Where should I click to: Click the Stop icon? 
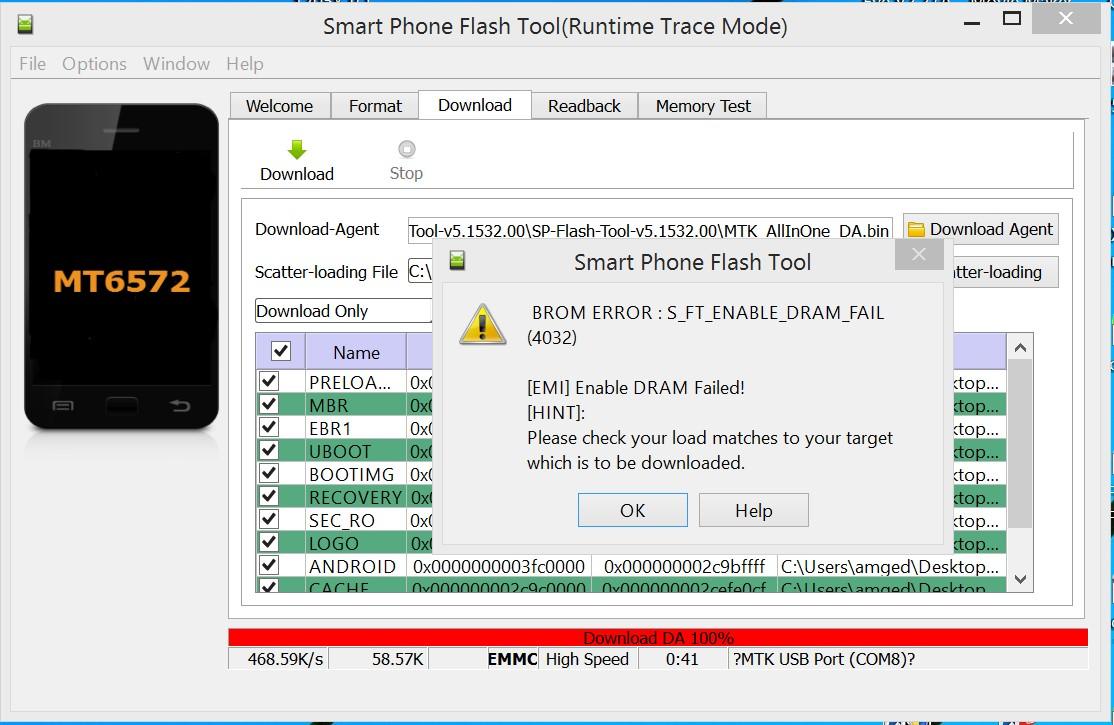[406, 149]
